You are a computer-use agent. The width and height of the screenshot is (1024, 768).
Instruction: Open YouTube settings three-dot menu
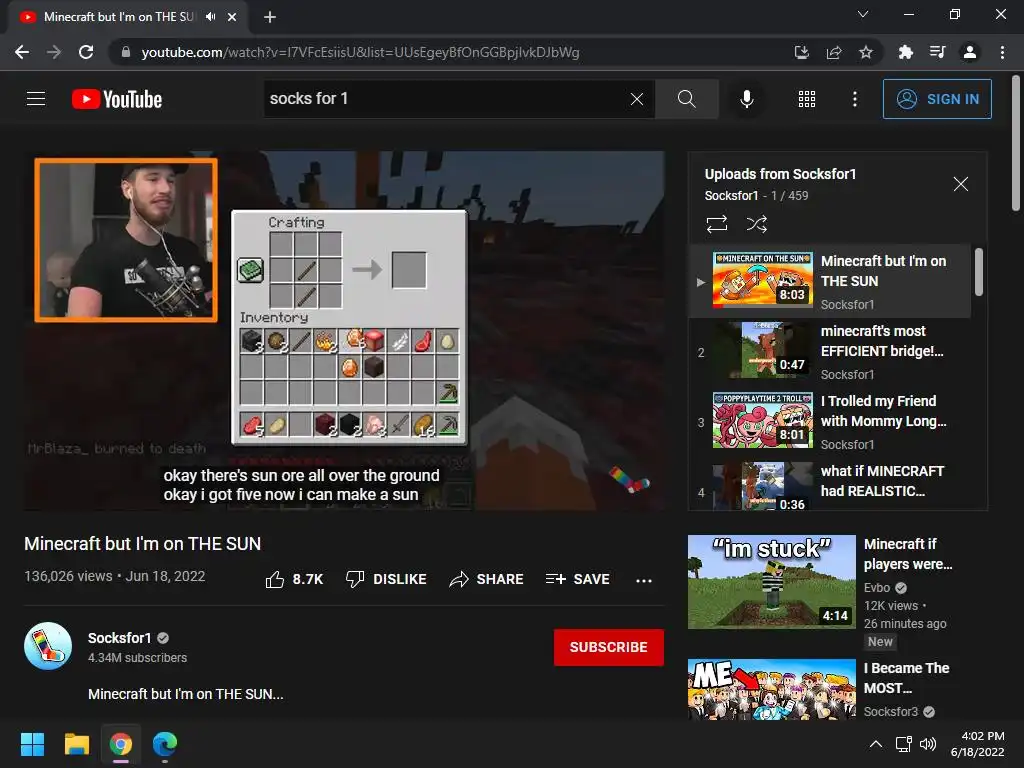pos(854,99)
